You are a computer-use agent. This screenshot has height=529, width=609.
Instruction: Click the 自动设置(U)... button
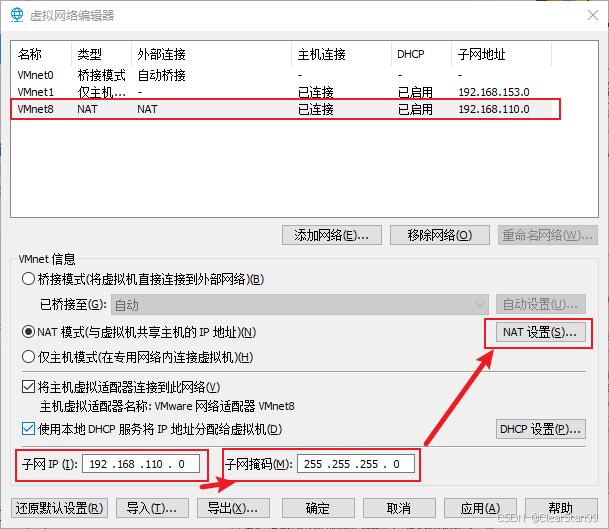(x=541, y=304)
